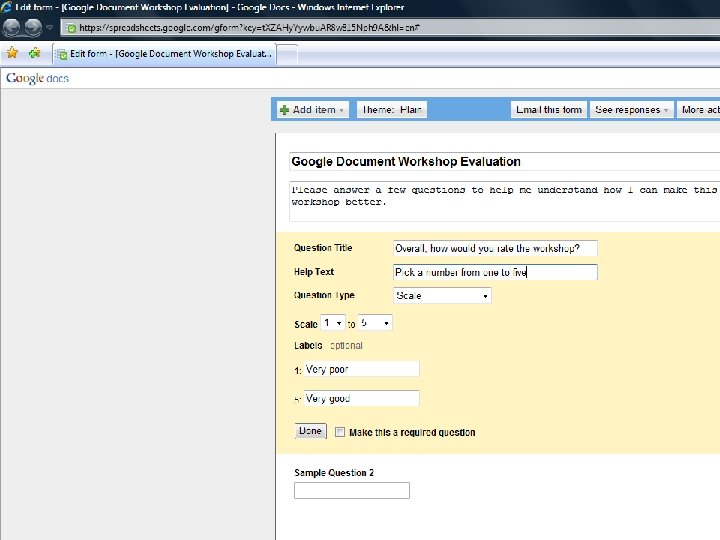Click the label 5 Very good field
Viewport: 720px width, 540px height.
361,398
